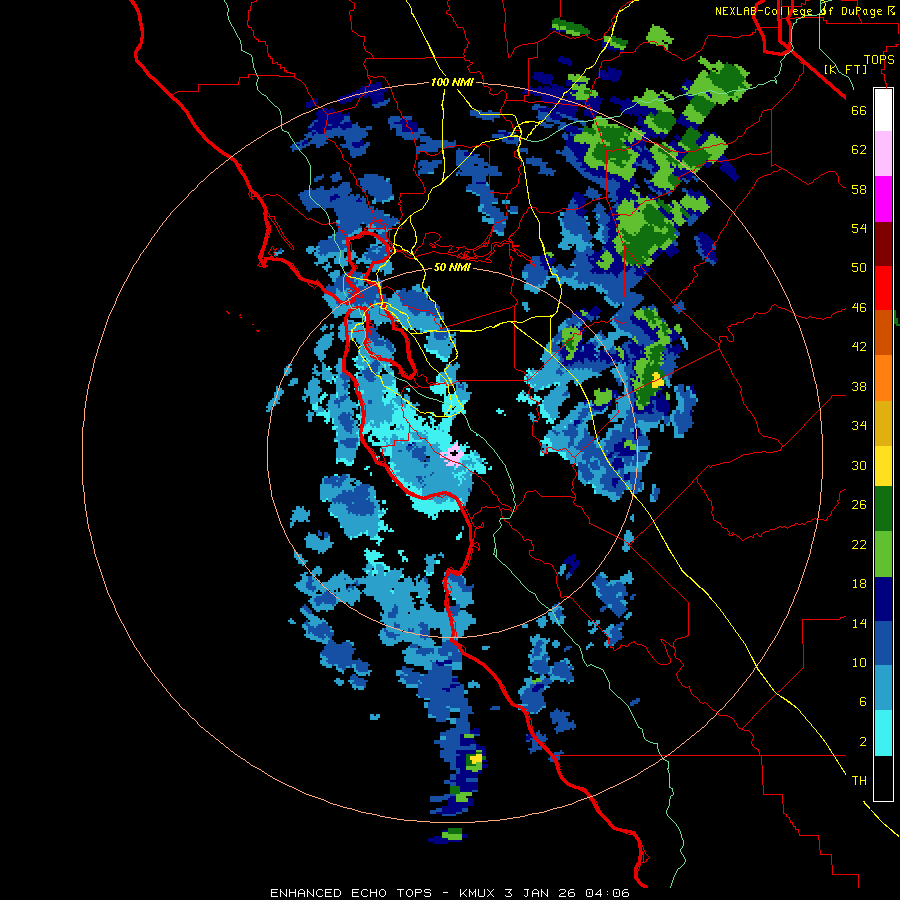900x900 pixels.
Task: Click the legend value 10
Action: click(859, 662)
